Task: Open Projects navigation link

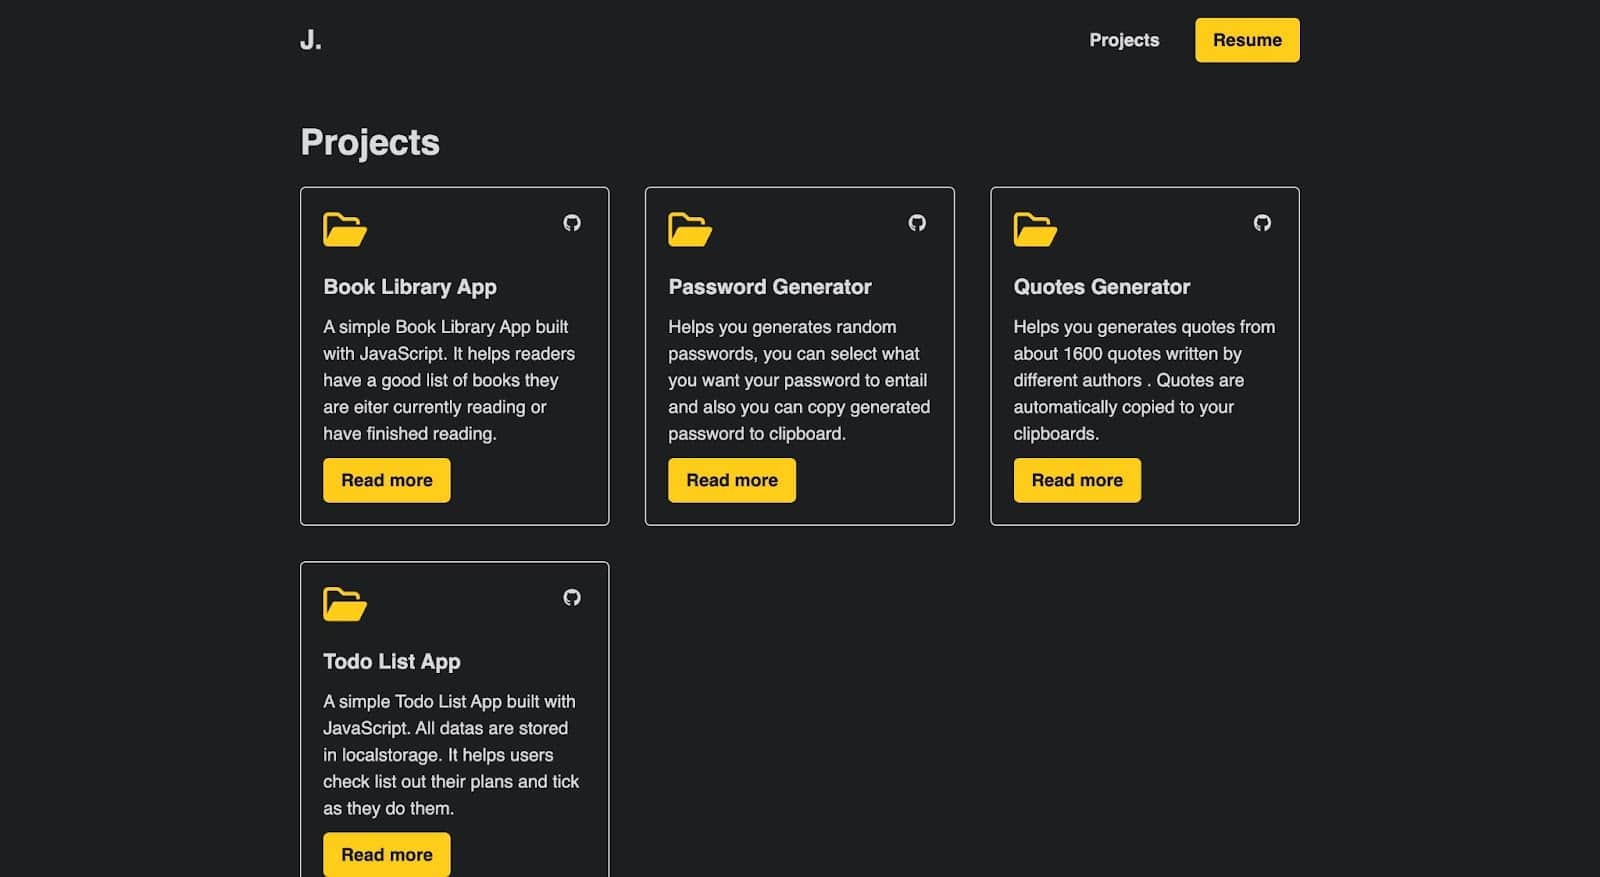Action: coord(1124,40)
